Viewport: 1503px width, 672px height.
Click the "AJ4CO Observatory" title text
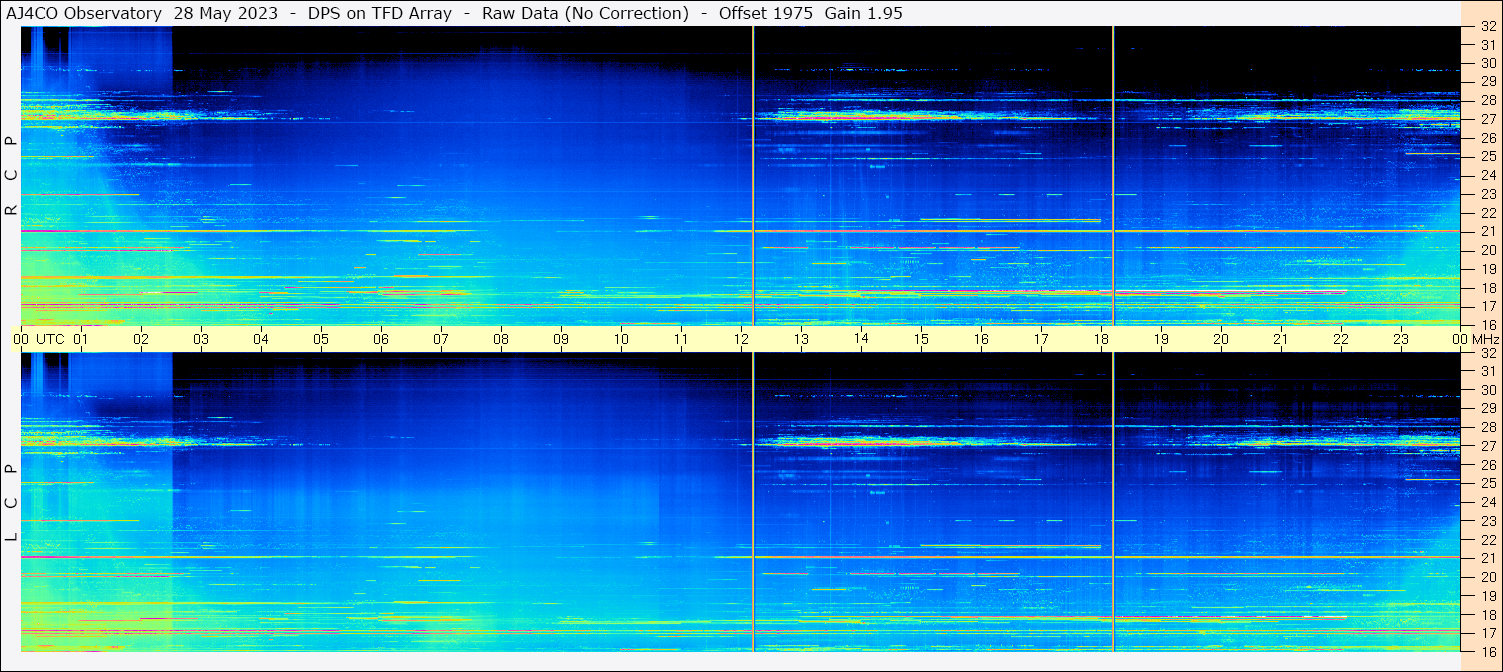[x=84, y=13]
